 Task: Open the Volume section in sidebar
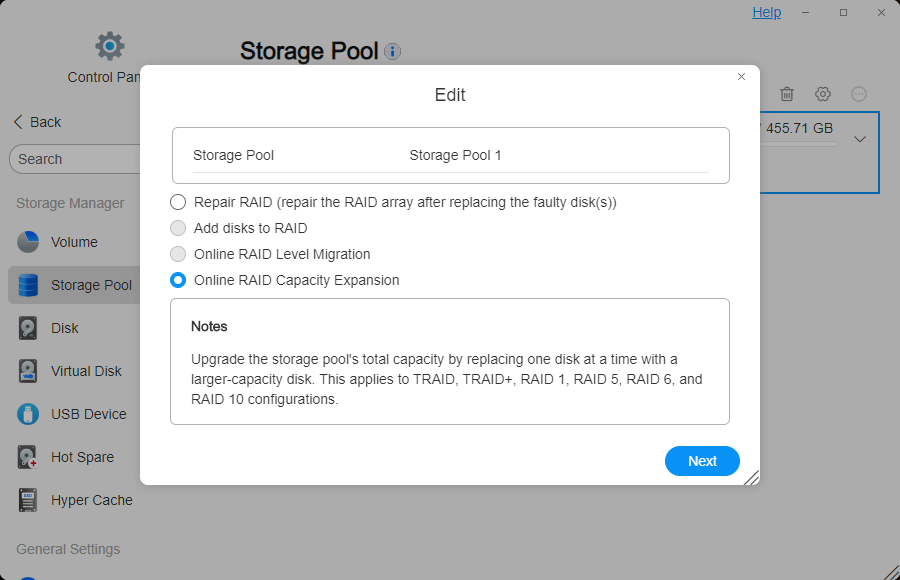(x=75, y=242)
